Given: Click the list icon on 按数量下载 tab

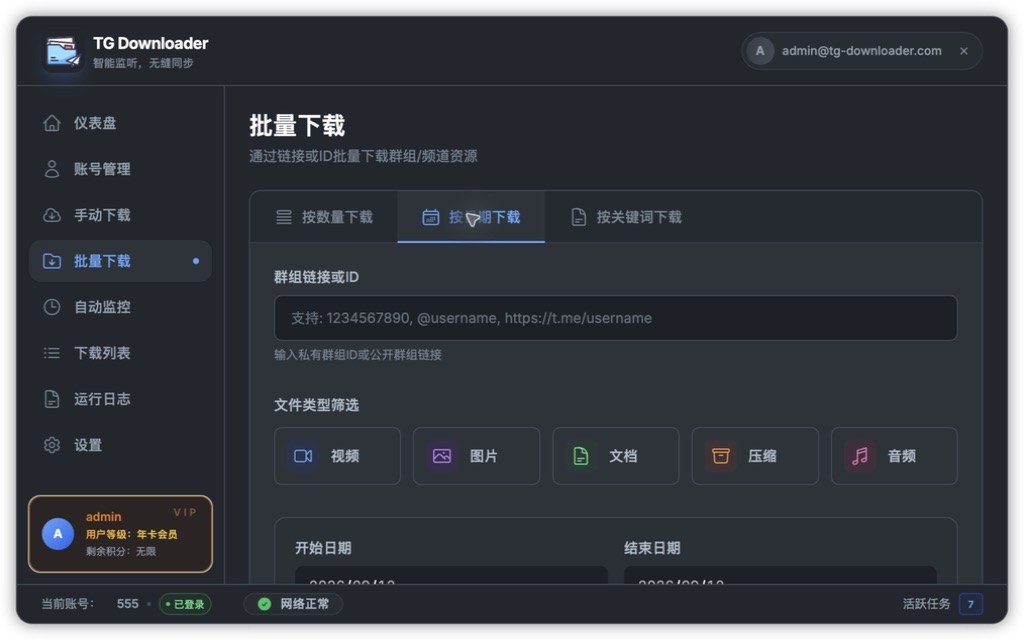Looking at the screenshot, I should click(283, 217).
